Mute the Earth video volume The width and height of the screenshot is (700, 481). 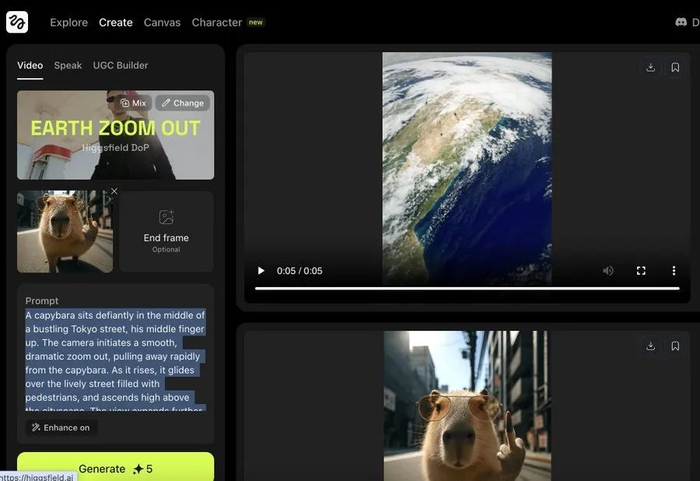[608, 271]
